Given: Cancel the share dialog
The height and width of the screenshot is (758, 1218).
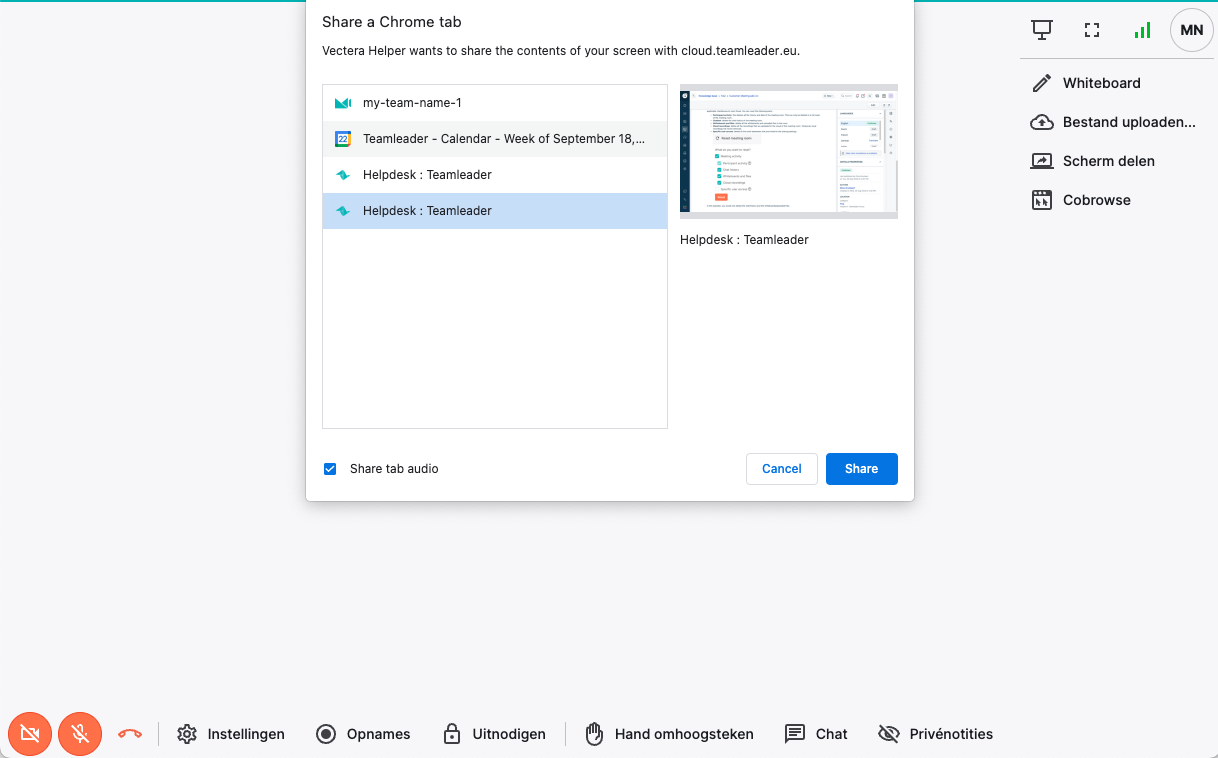Looking at the screenshot, I should 782,469.
